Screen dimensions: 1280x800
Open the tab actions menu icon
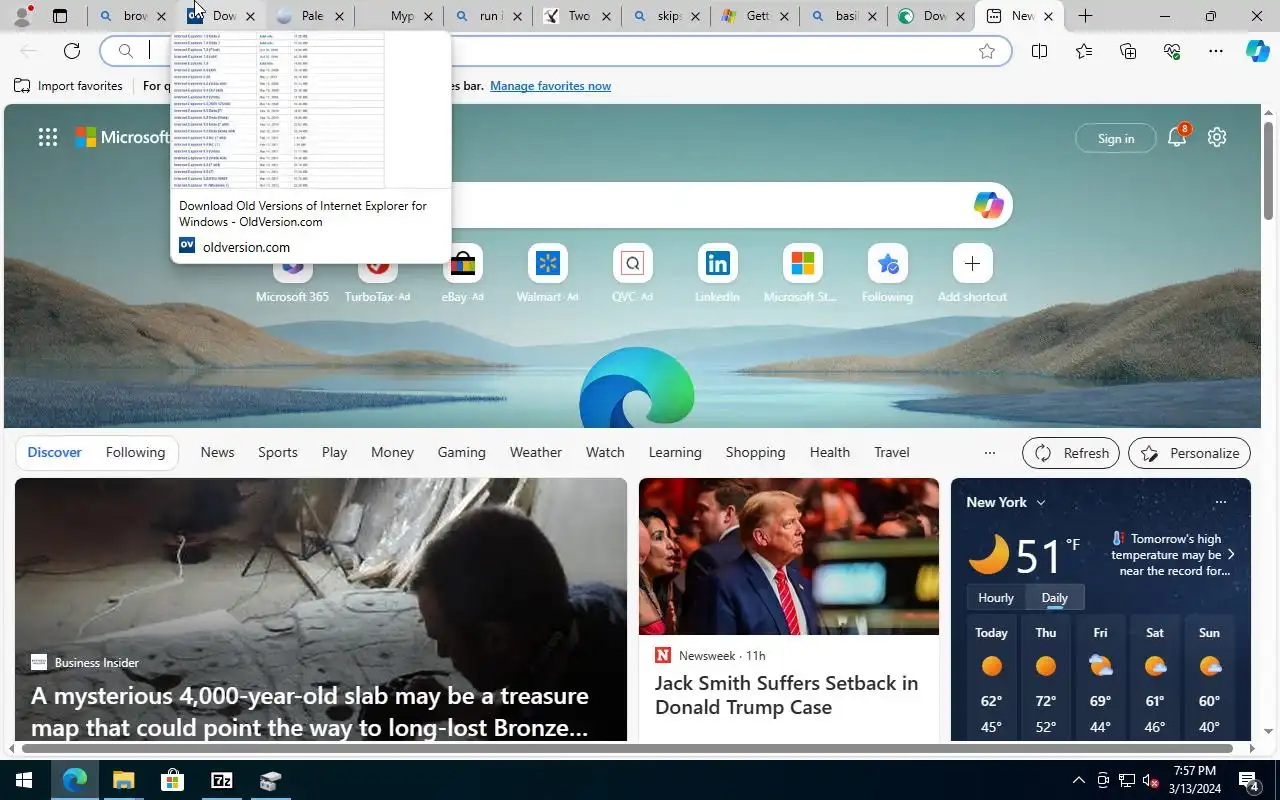pyautogui.click(x=60, y=16)
